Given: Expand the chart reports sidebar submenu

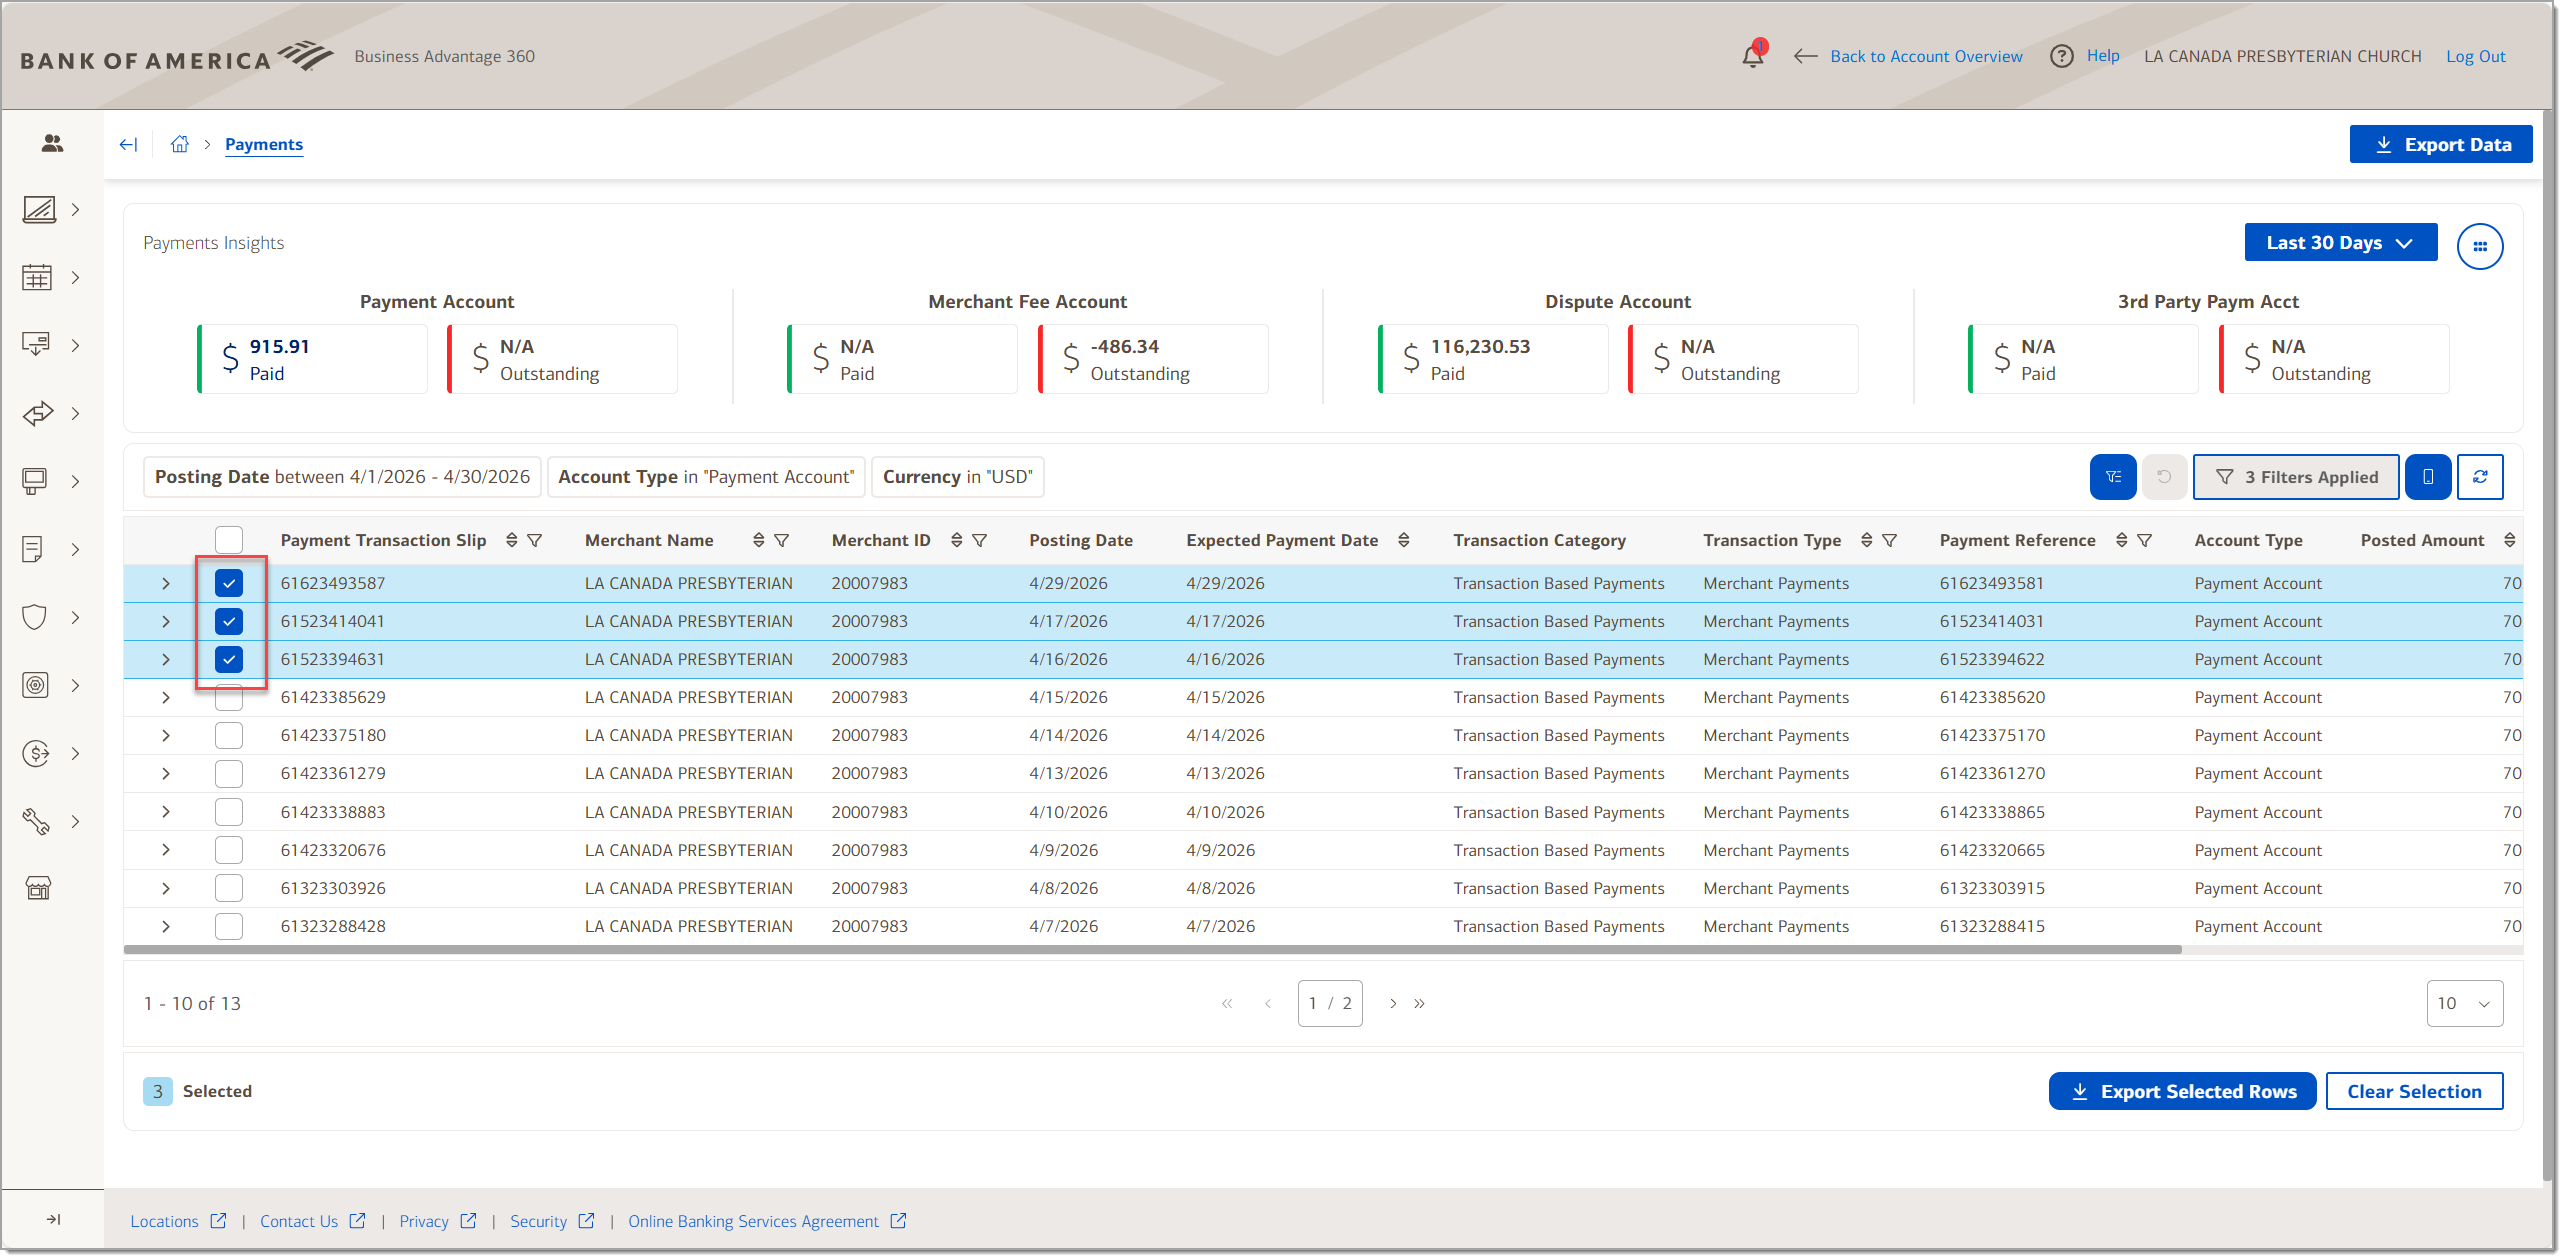Looking at the screenshot, I should pos(75,209).
